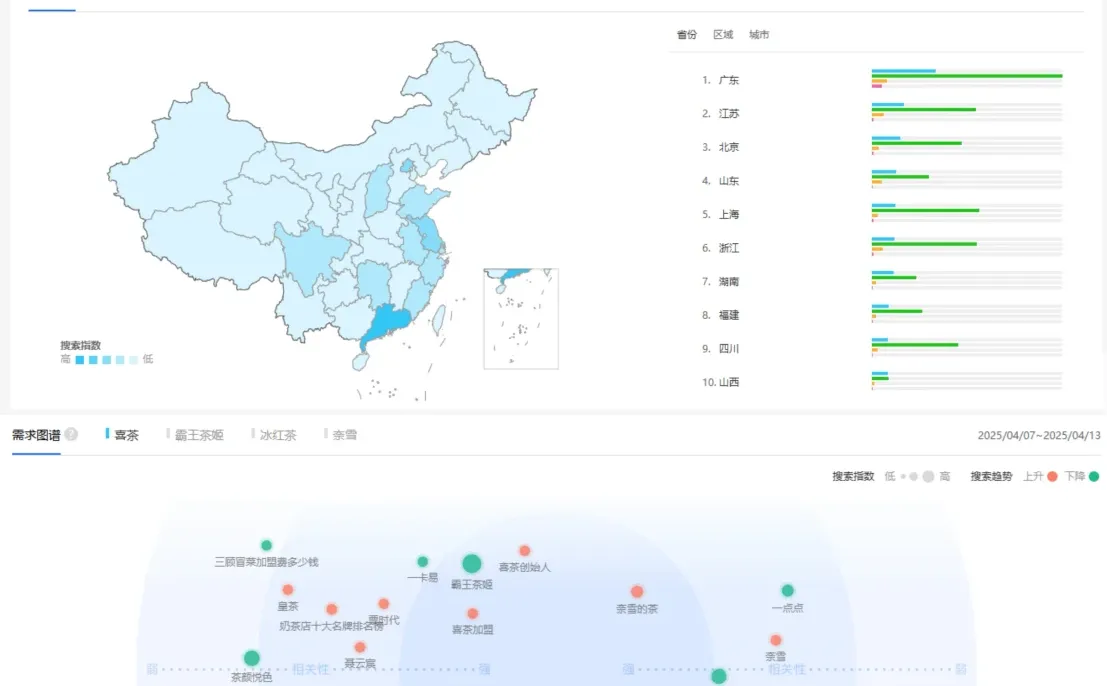Switch to the 城市 tab
The image size is (1107, 686).
[x=759, y=35]
